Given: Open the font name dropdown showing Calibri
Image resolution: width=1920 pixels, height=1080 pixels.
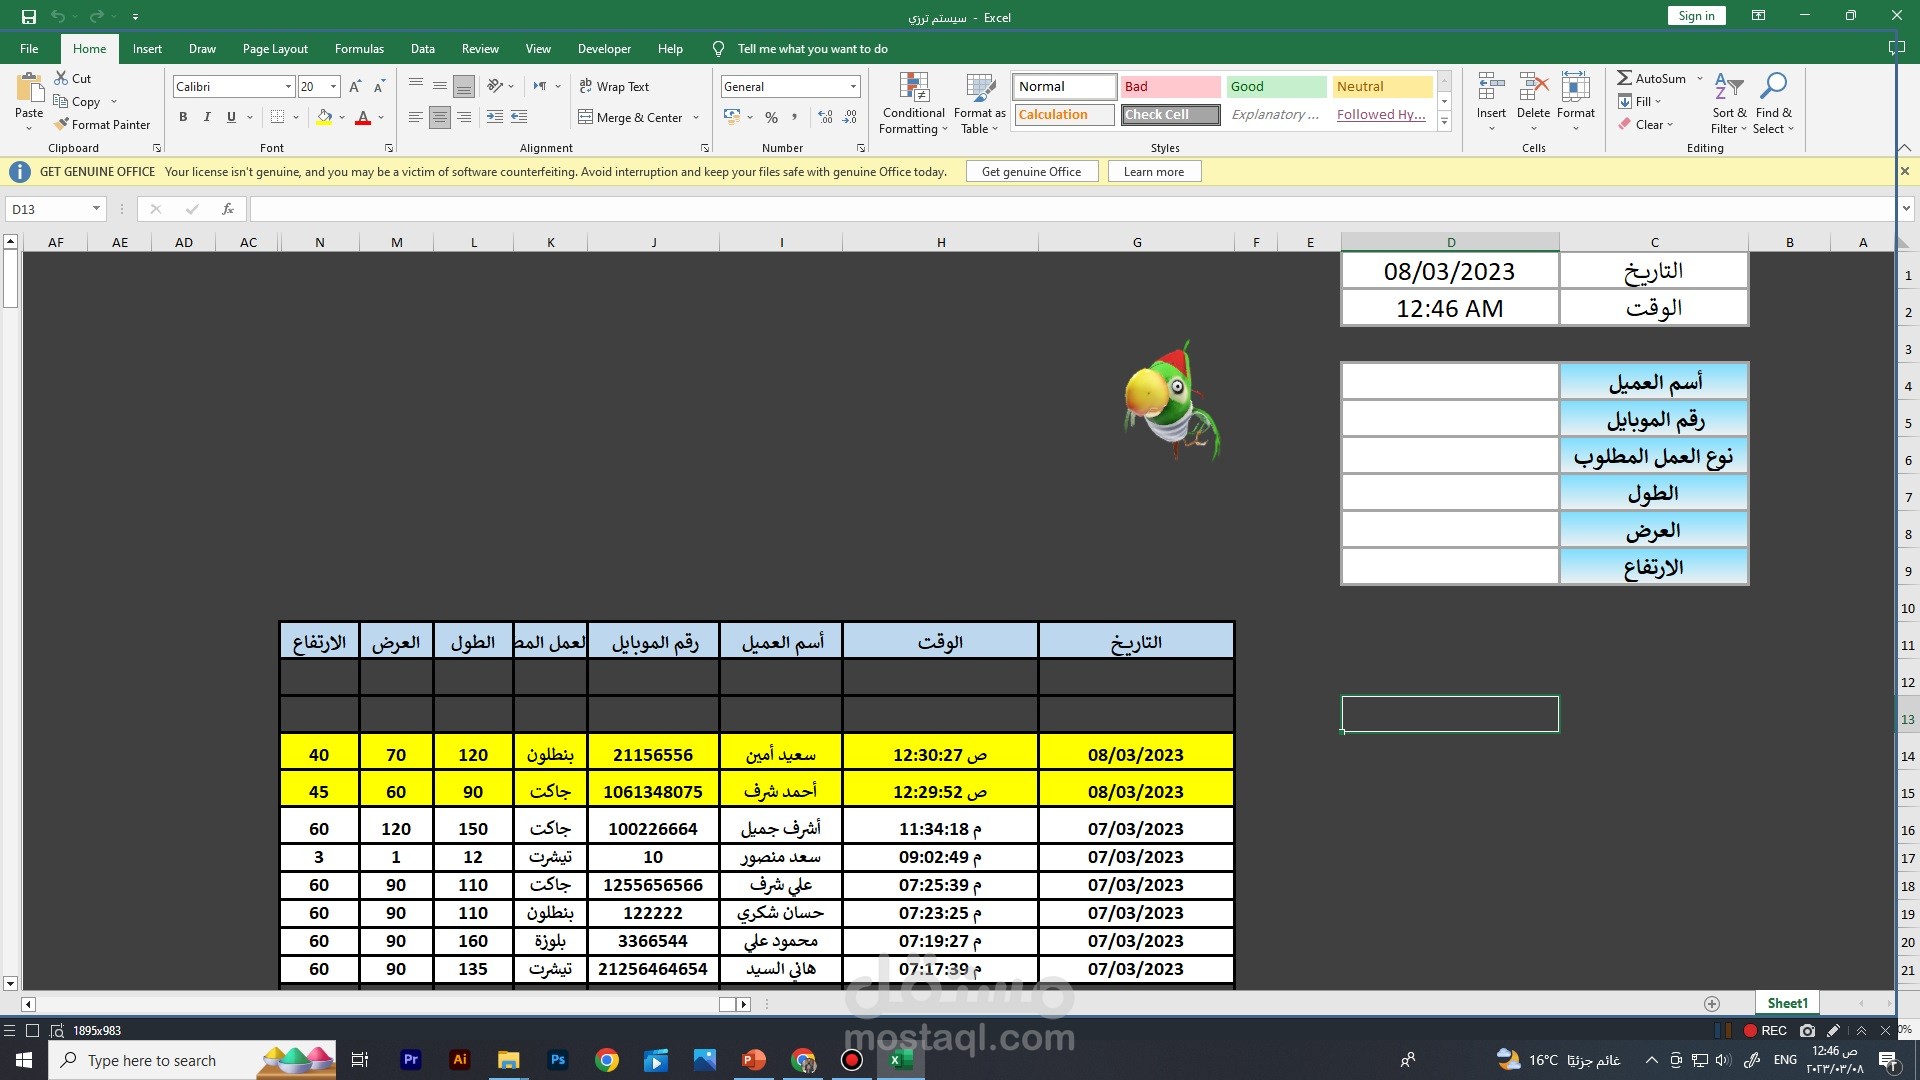Looking at the screenshot, I should [288, 87].
